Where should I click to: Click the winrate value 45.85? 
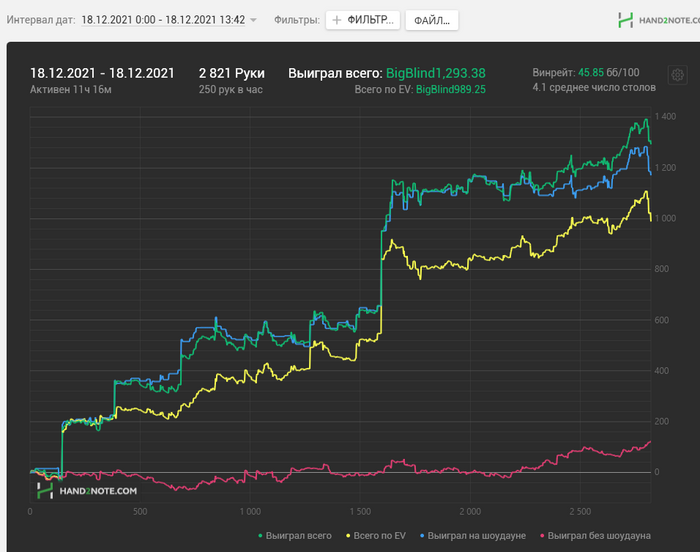pos(591,72)
